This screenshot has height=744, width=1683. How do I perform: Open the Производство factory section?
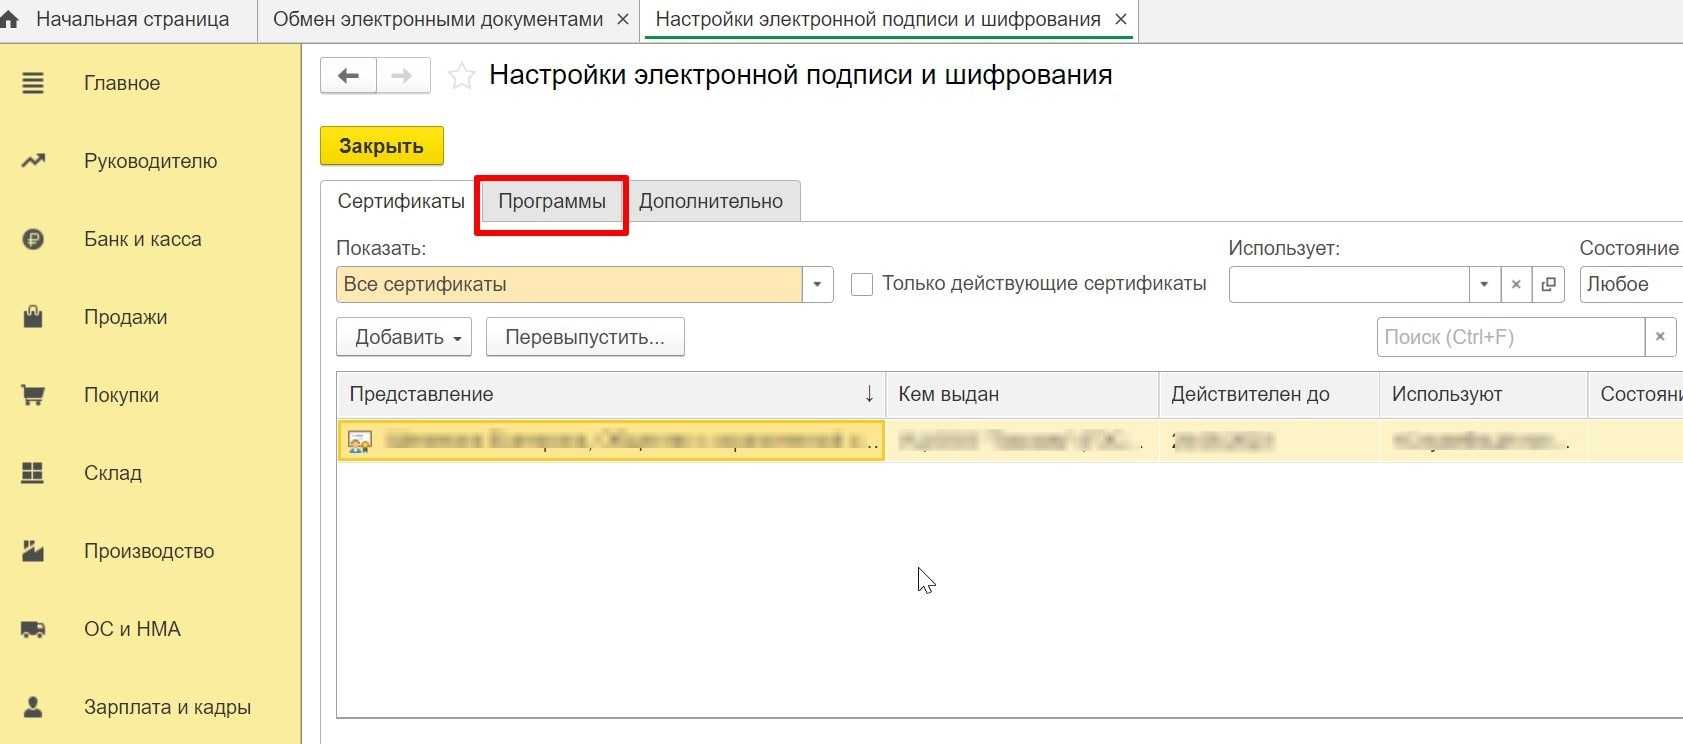point(148,551)
